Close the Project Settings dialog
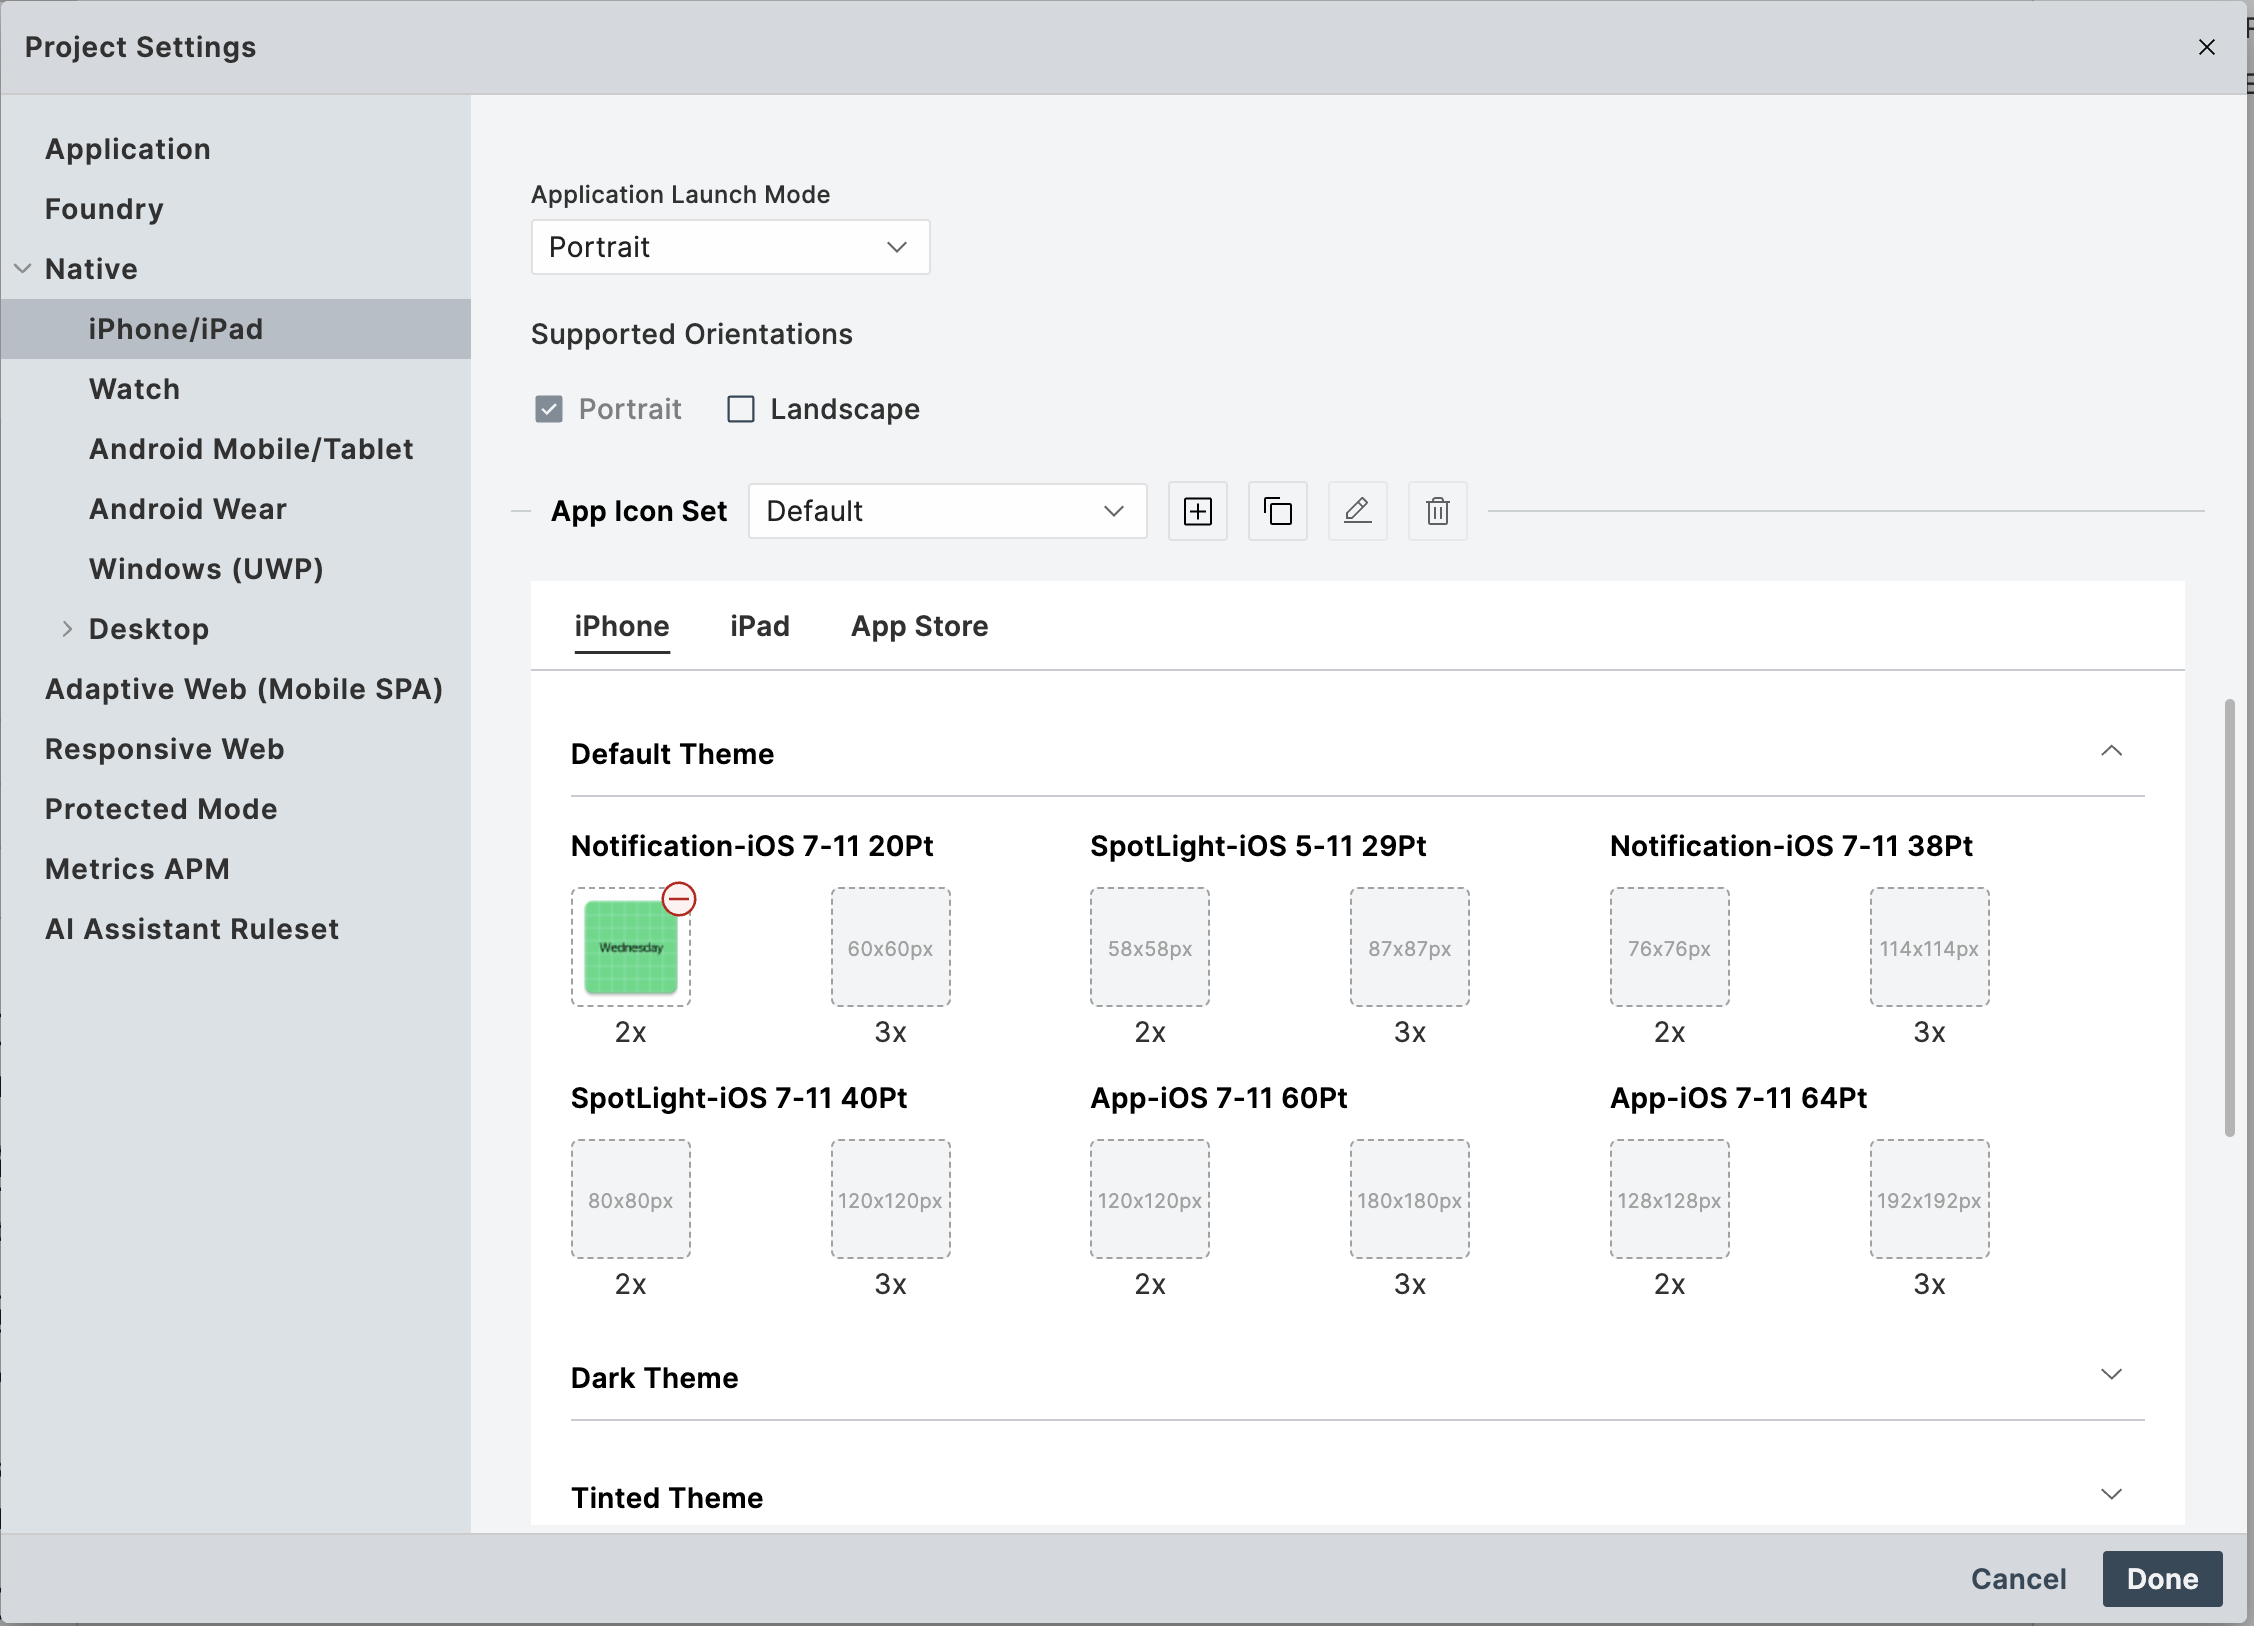 pyautogui.click(x=2206, y=47)
